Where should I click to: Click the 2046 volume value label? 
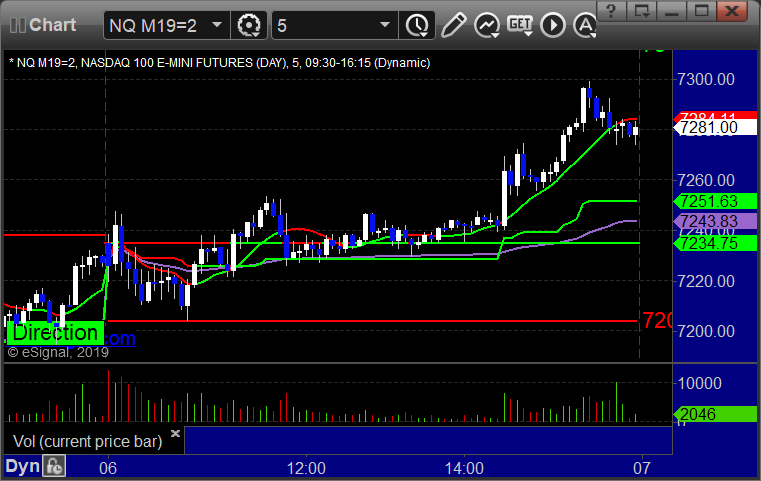click(714, 414)
